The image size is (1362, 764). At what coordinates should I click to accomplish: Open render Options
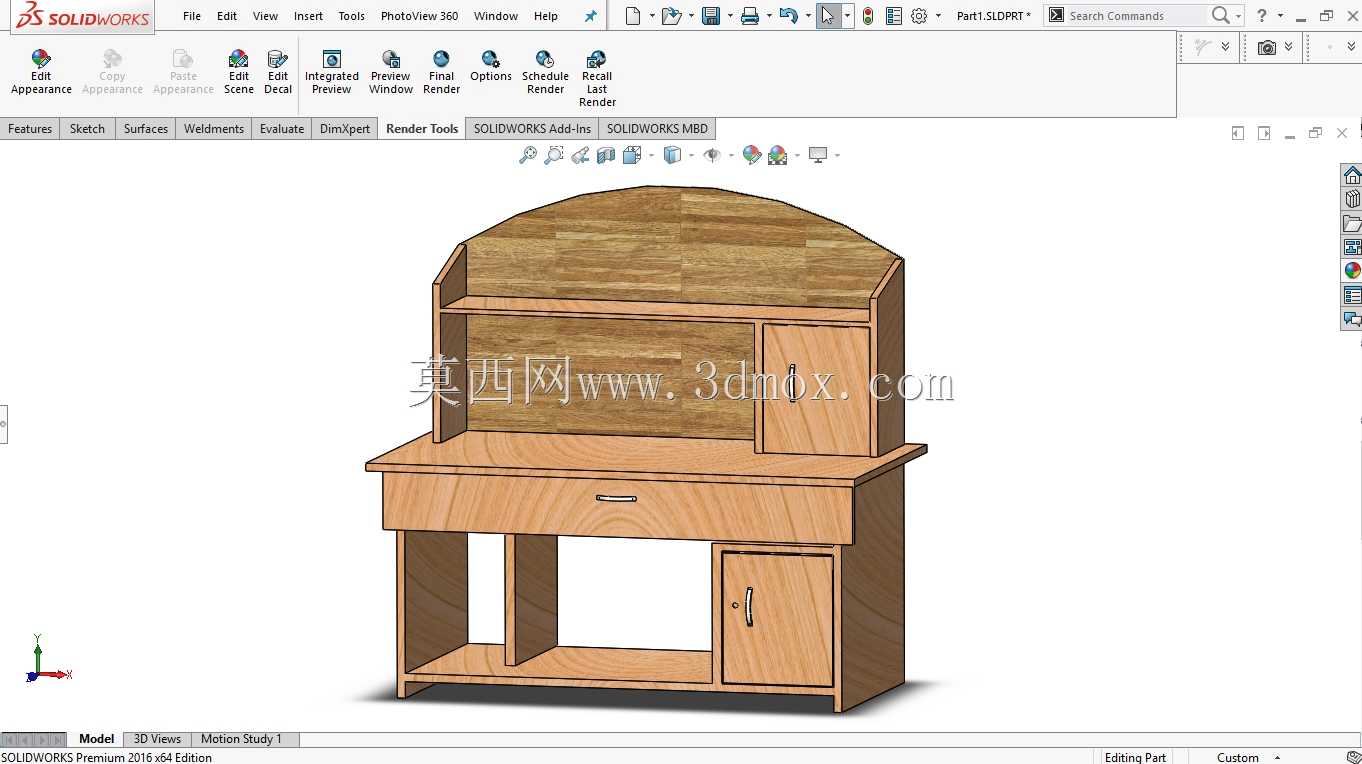click(x=491, y=66)
